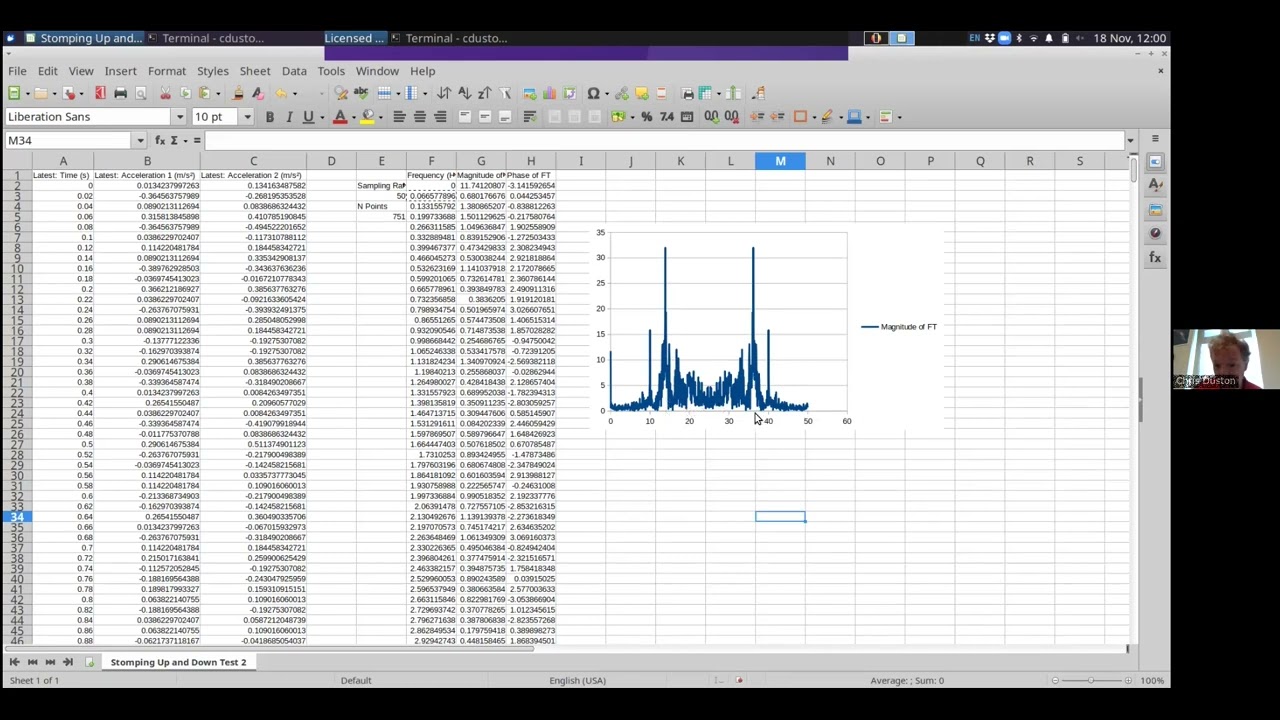Image resolution: width=1280 pixels, height=720 pixels.
Task: Open the Name Box dropdown arrow
Action: point(140,141)
